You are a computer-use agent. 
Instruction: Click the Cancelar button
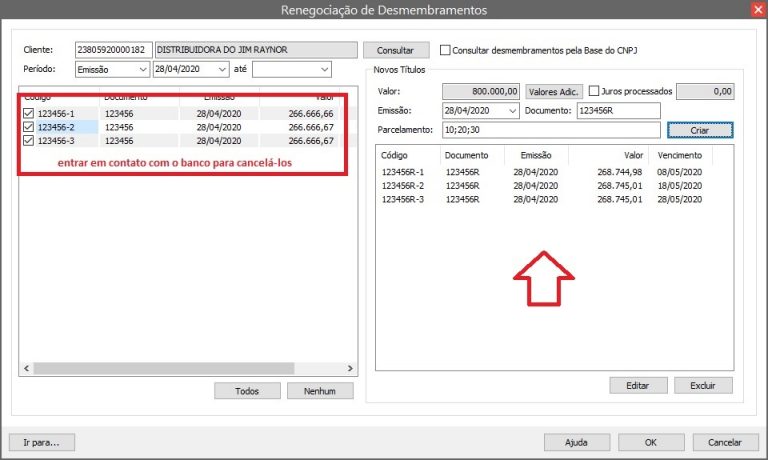[x=725, y=442]
